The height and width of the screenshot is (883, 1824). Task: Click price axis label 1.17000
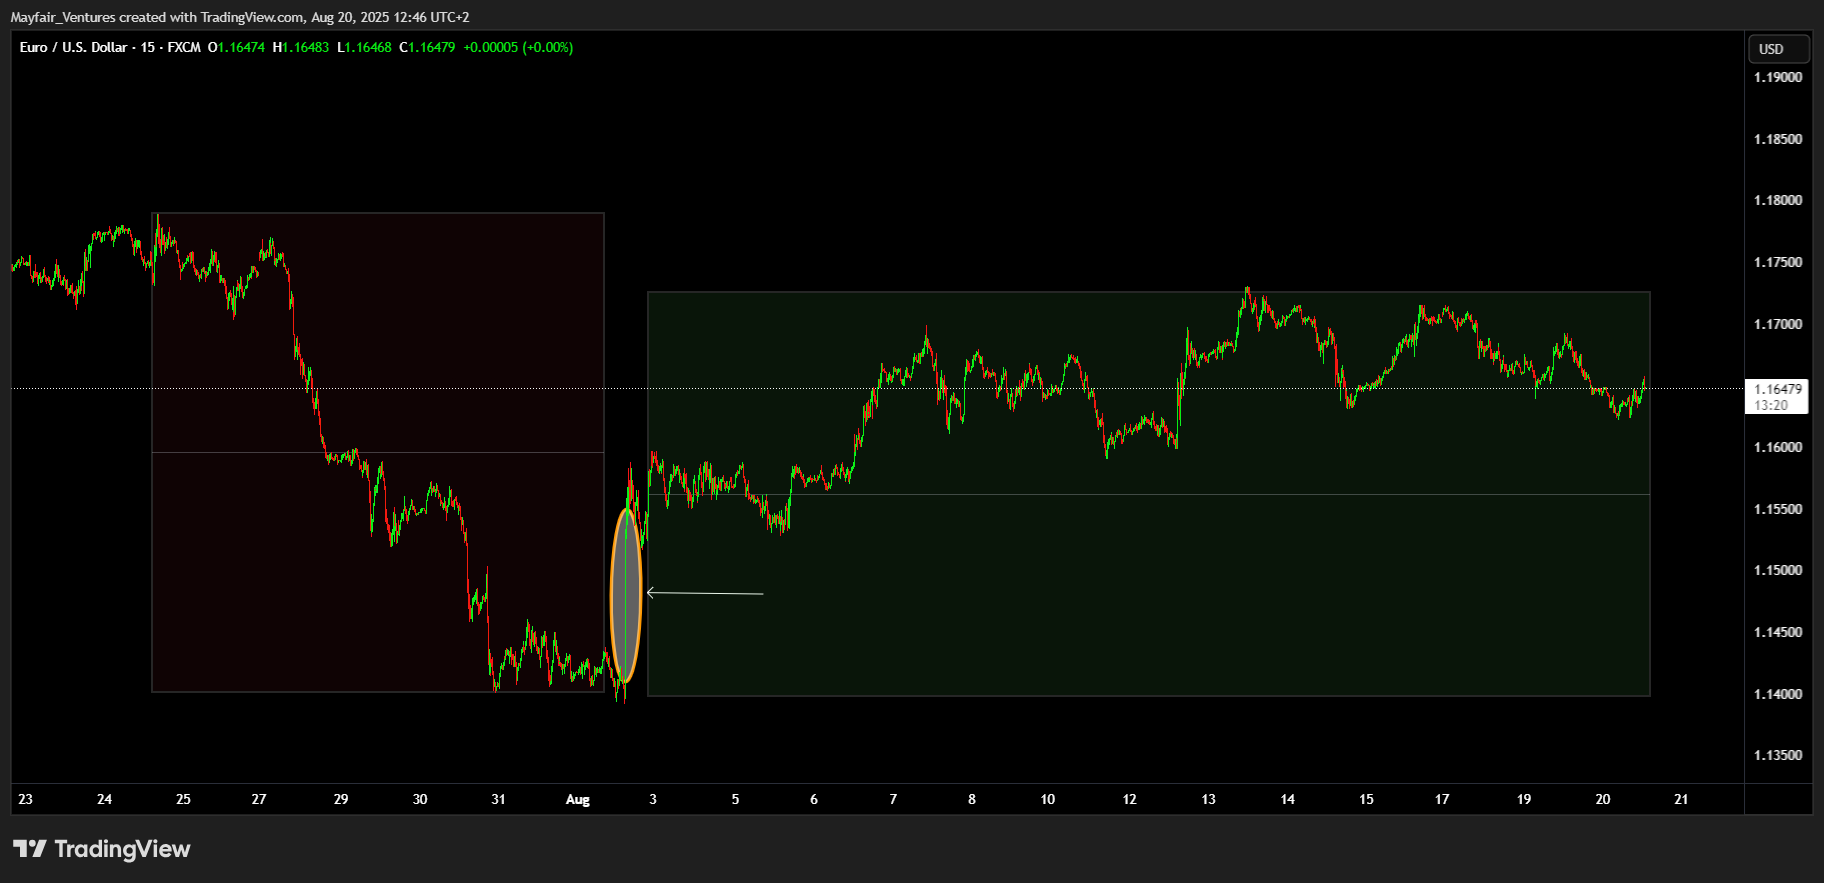tap(1778, 324)
